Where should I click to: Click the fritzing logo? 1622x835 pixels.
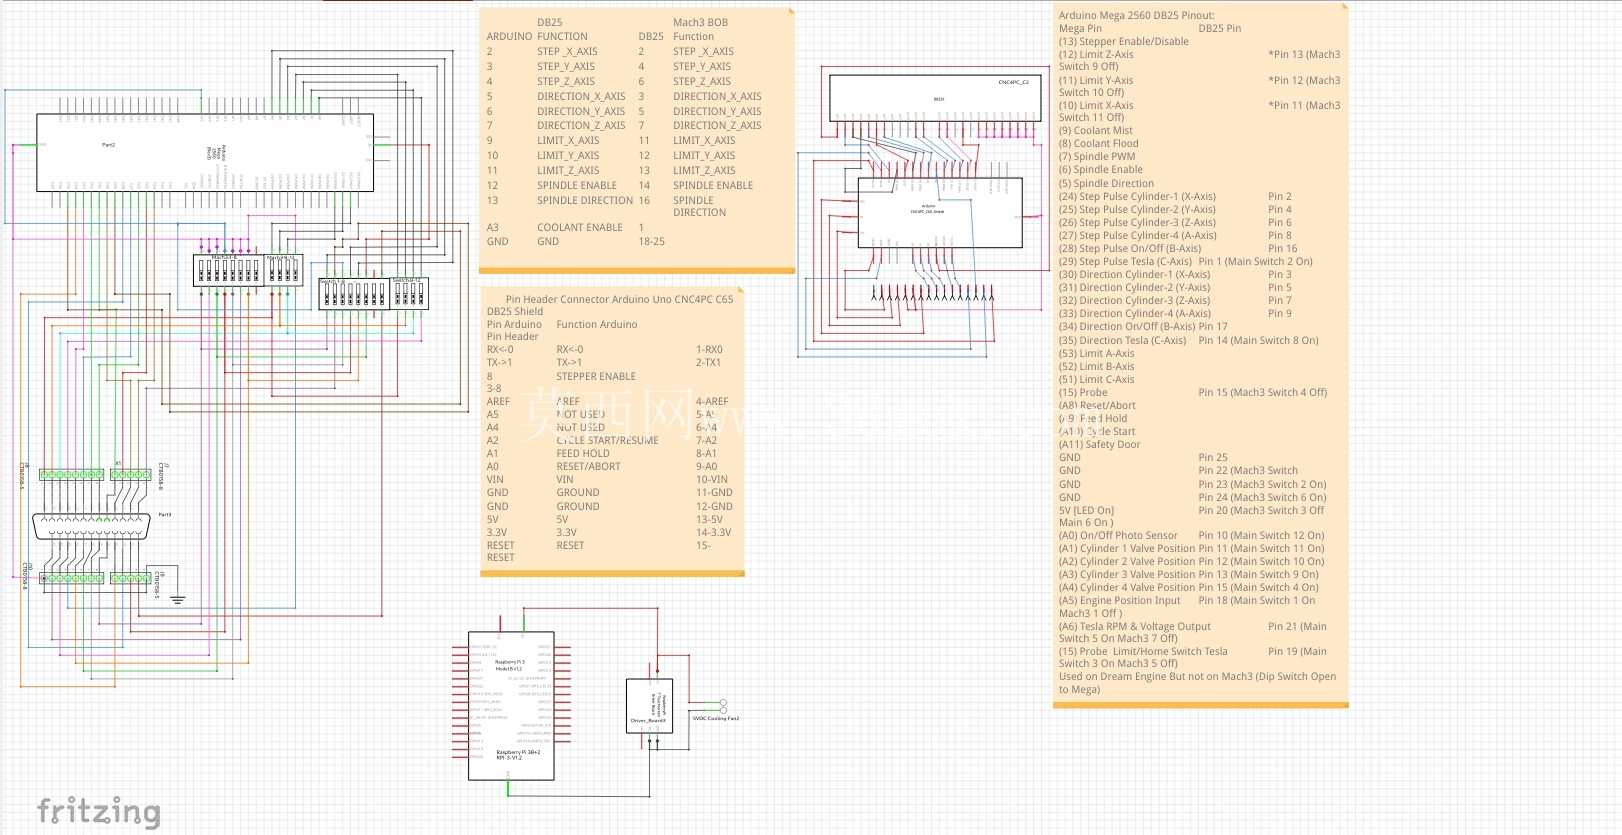(x=98, y=811)
